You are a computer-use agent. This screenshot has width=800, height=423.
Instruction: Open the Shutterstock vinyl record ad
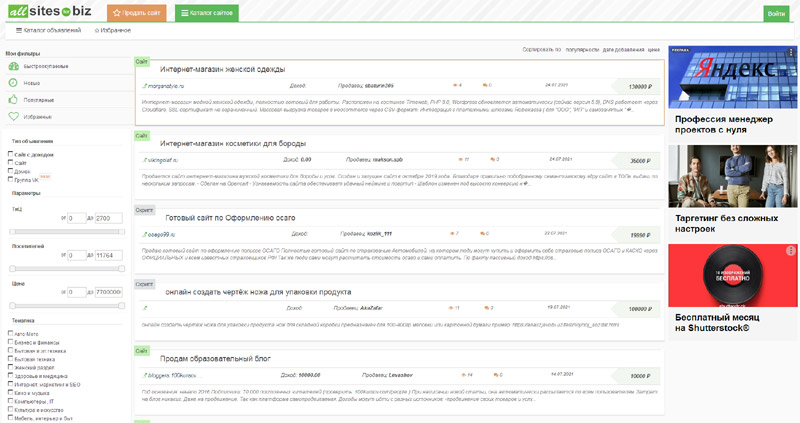732,276
